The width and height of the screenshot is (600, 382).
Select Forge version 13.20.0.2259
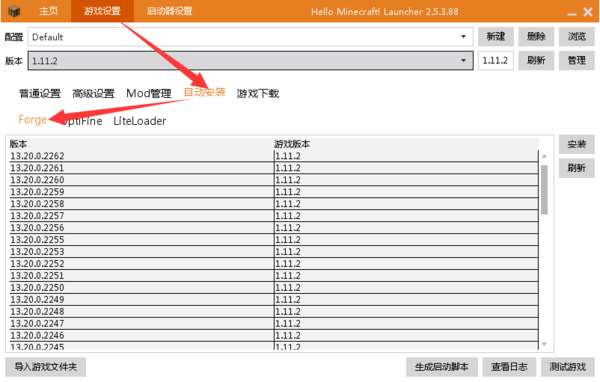click(274, 192)
